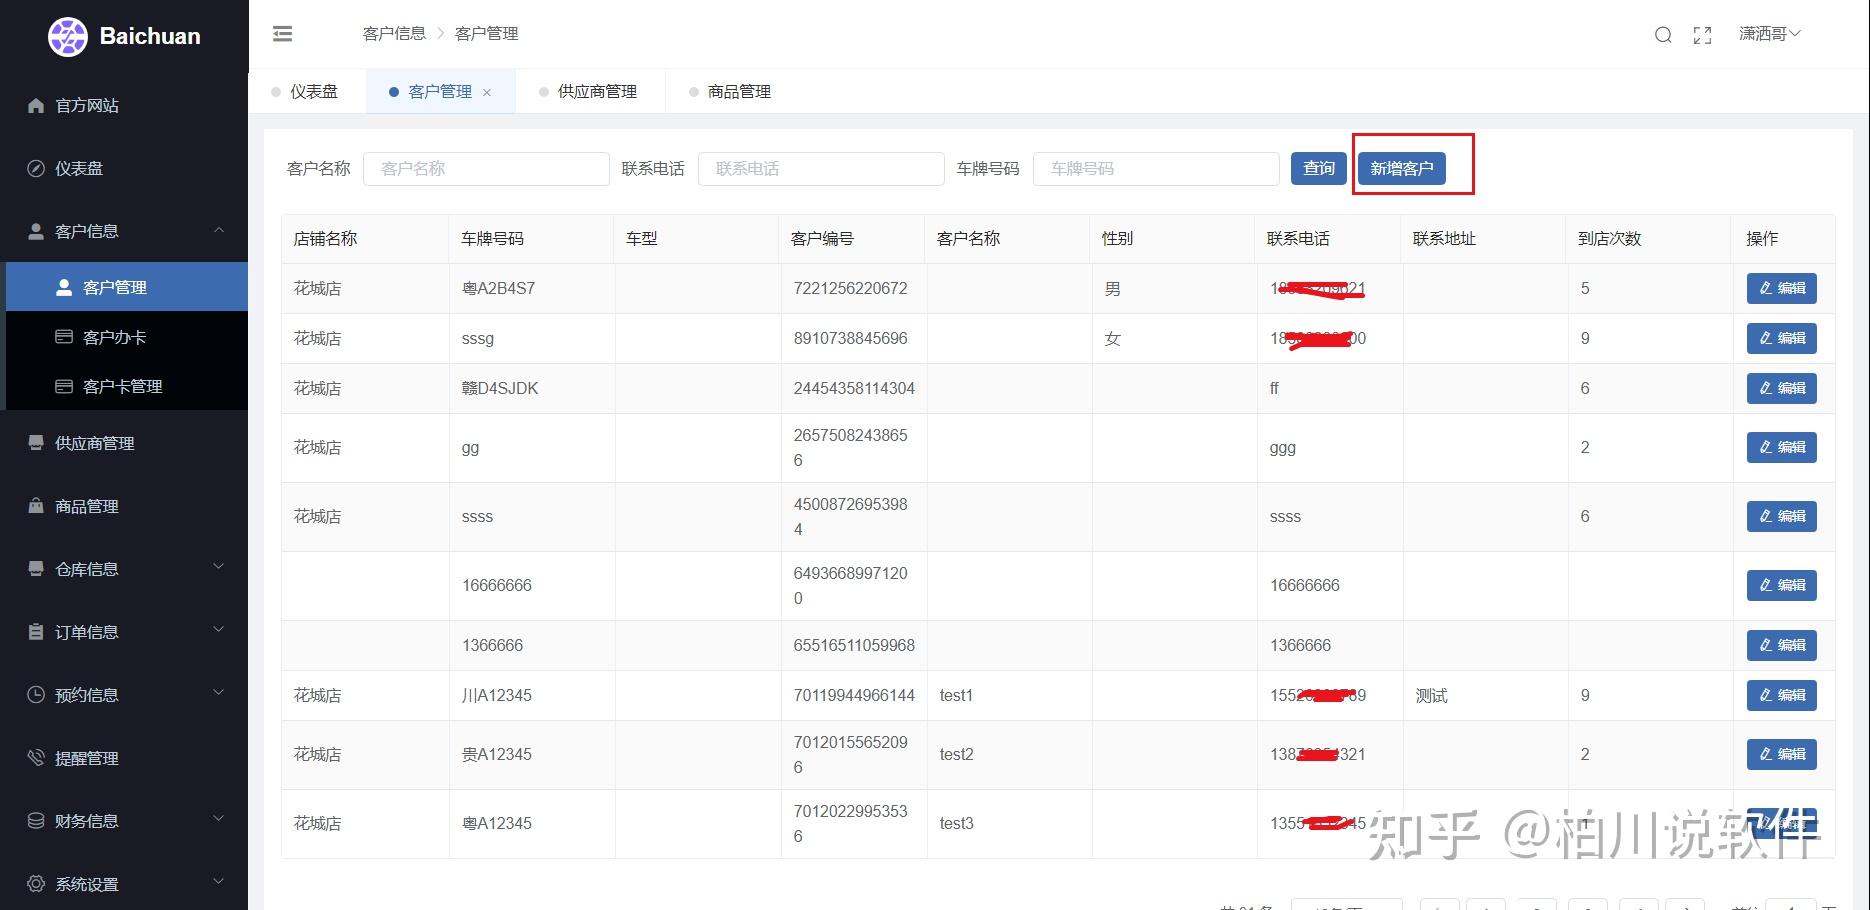Click the Baichuan logo icon
Screen dimensions: 1870x910
[68, 37]
